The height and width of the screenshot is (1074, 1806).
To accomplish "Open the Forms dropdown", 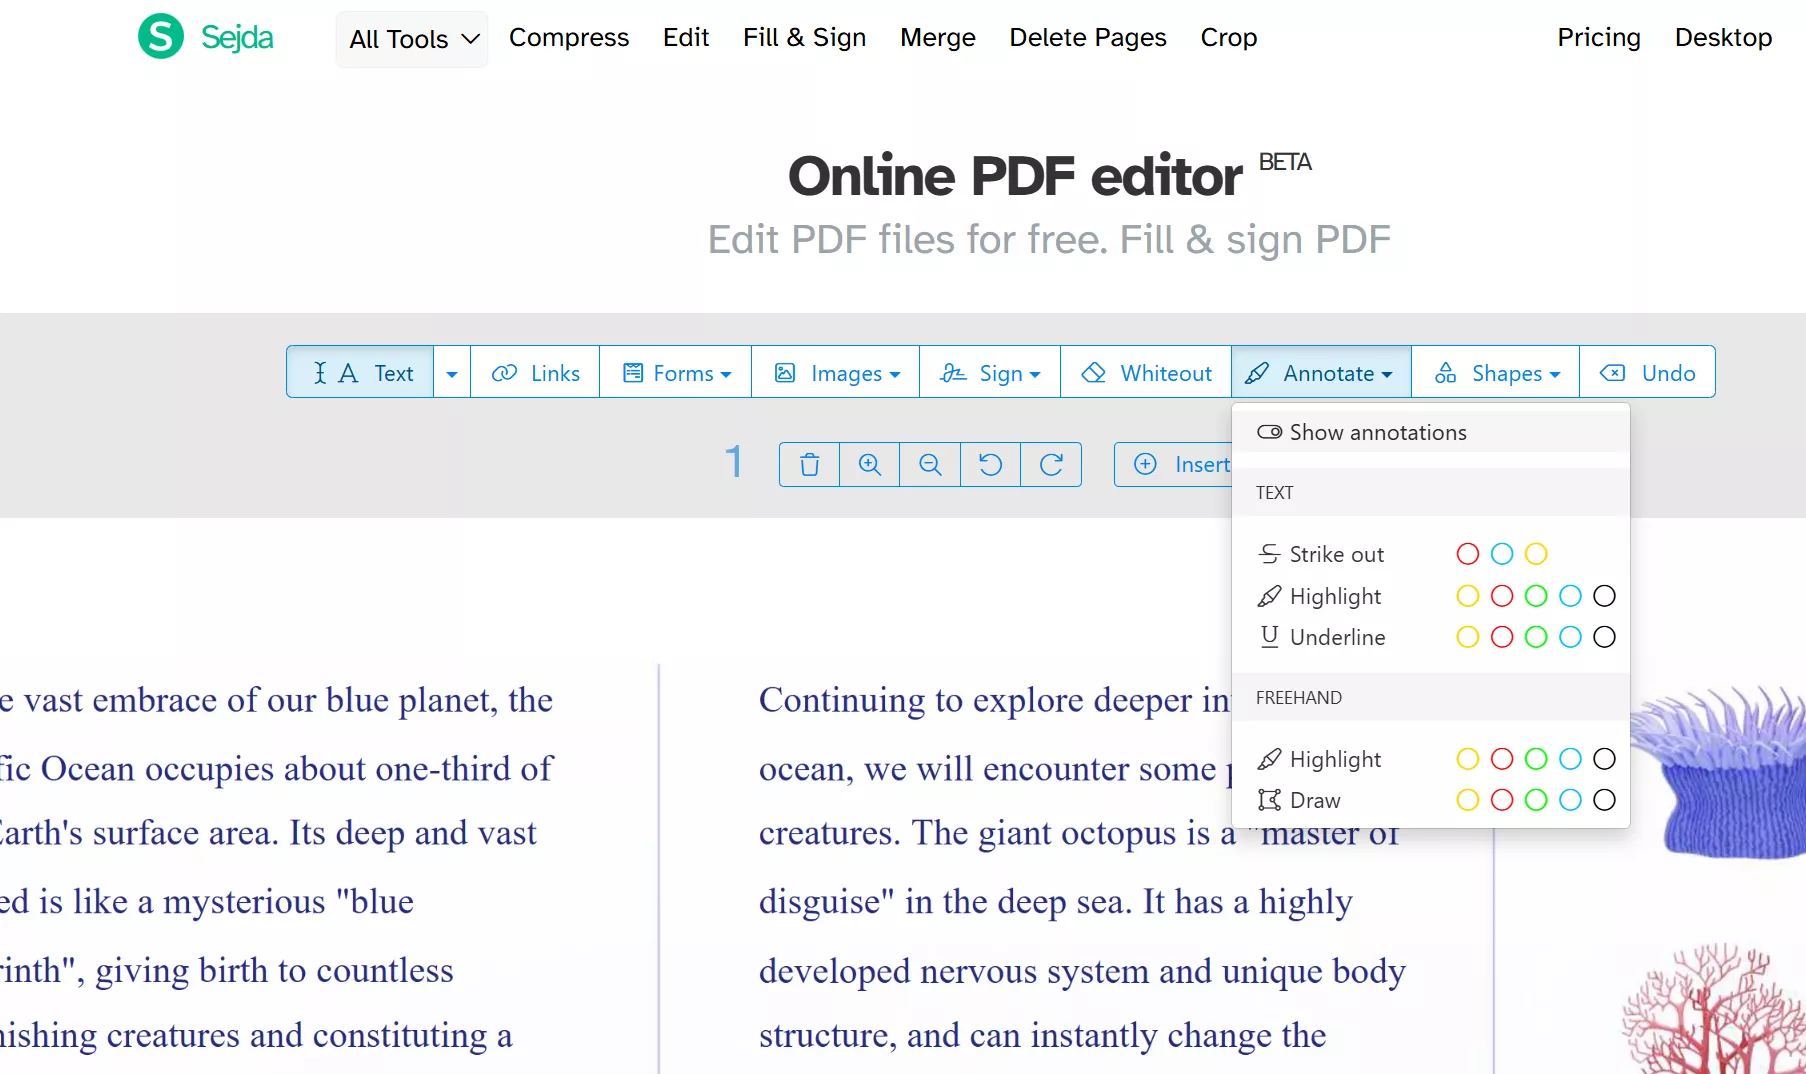I will (676, 373).
